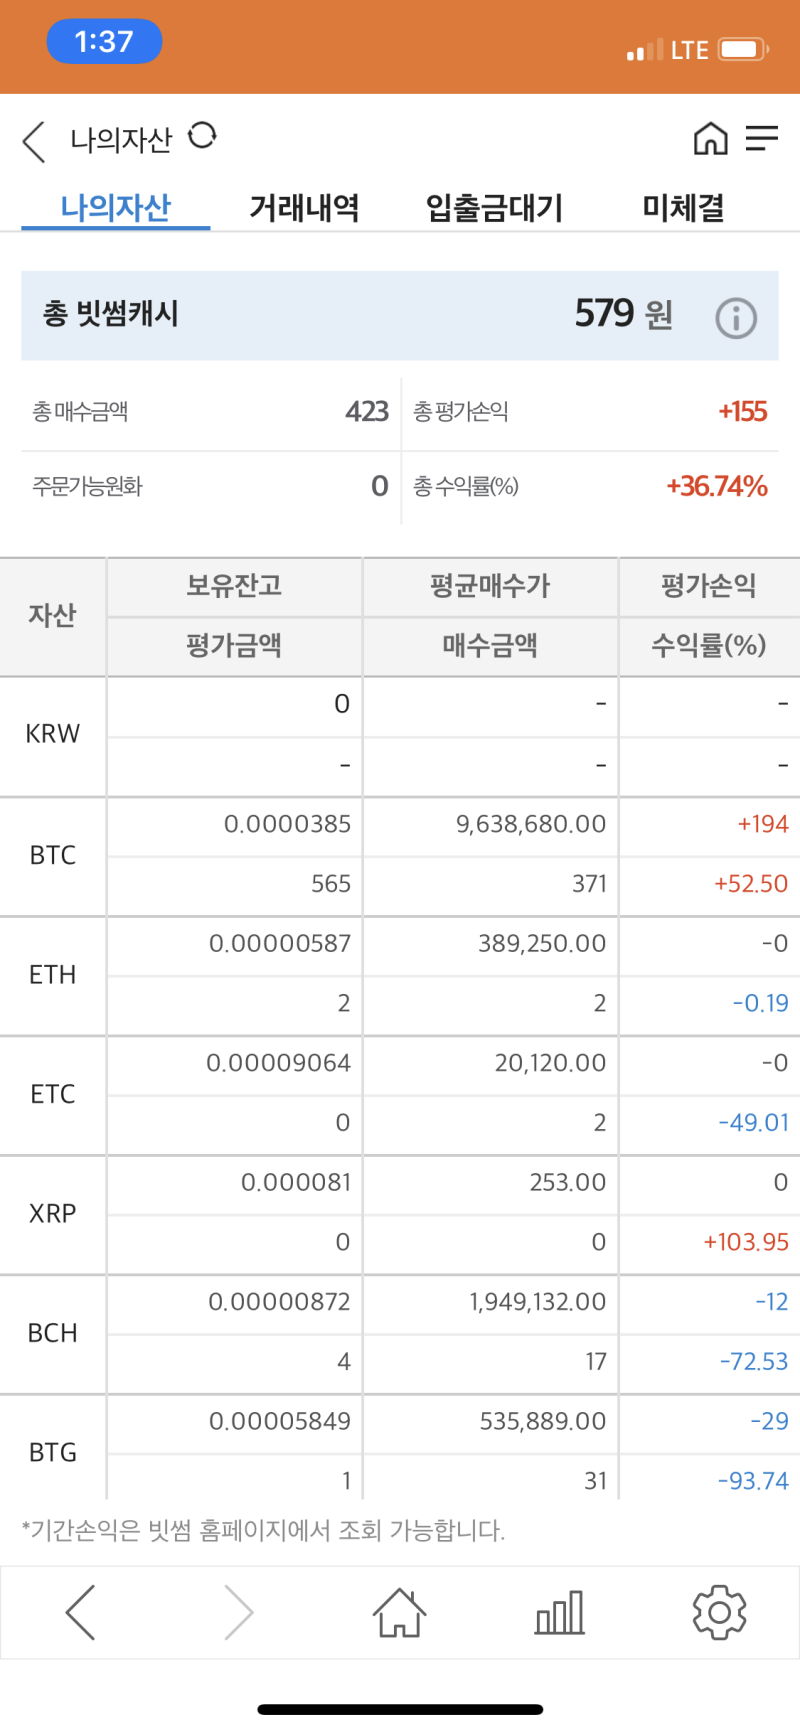This screenshot has width=800, height=1732.
Task: Refresh assets with the circular reload icon
Action: pos(202,135)
